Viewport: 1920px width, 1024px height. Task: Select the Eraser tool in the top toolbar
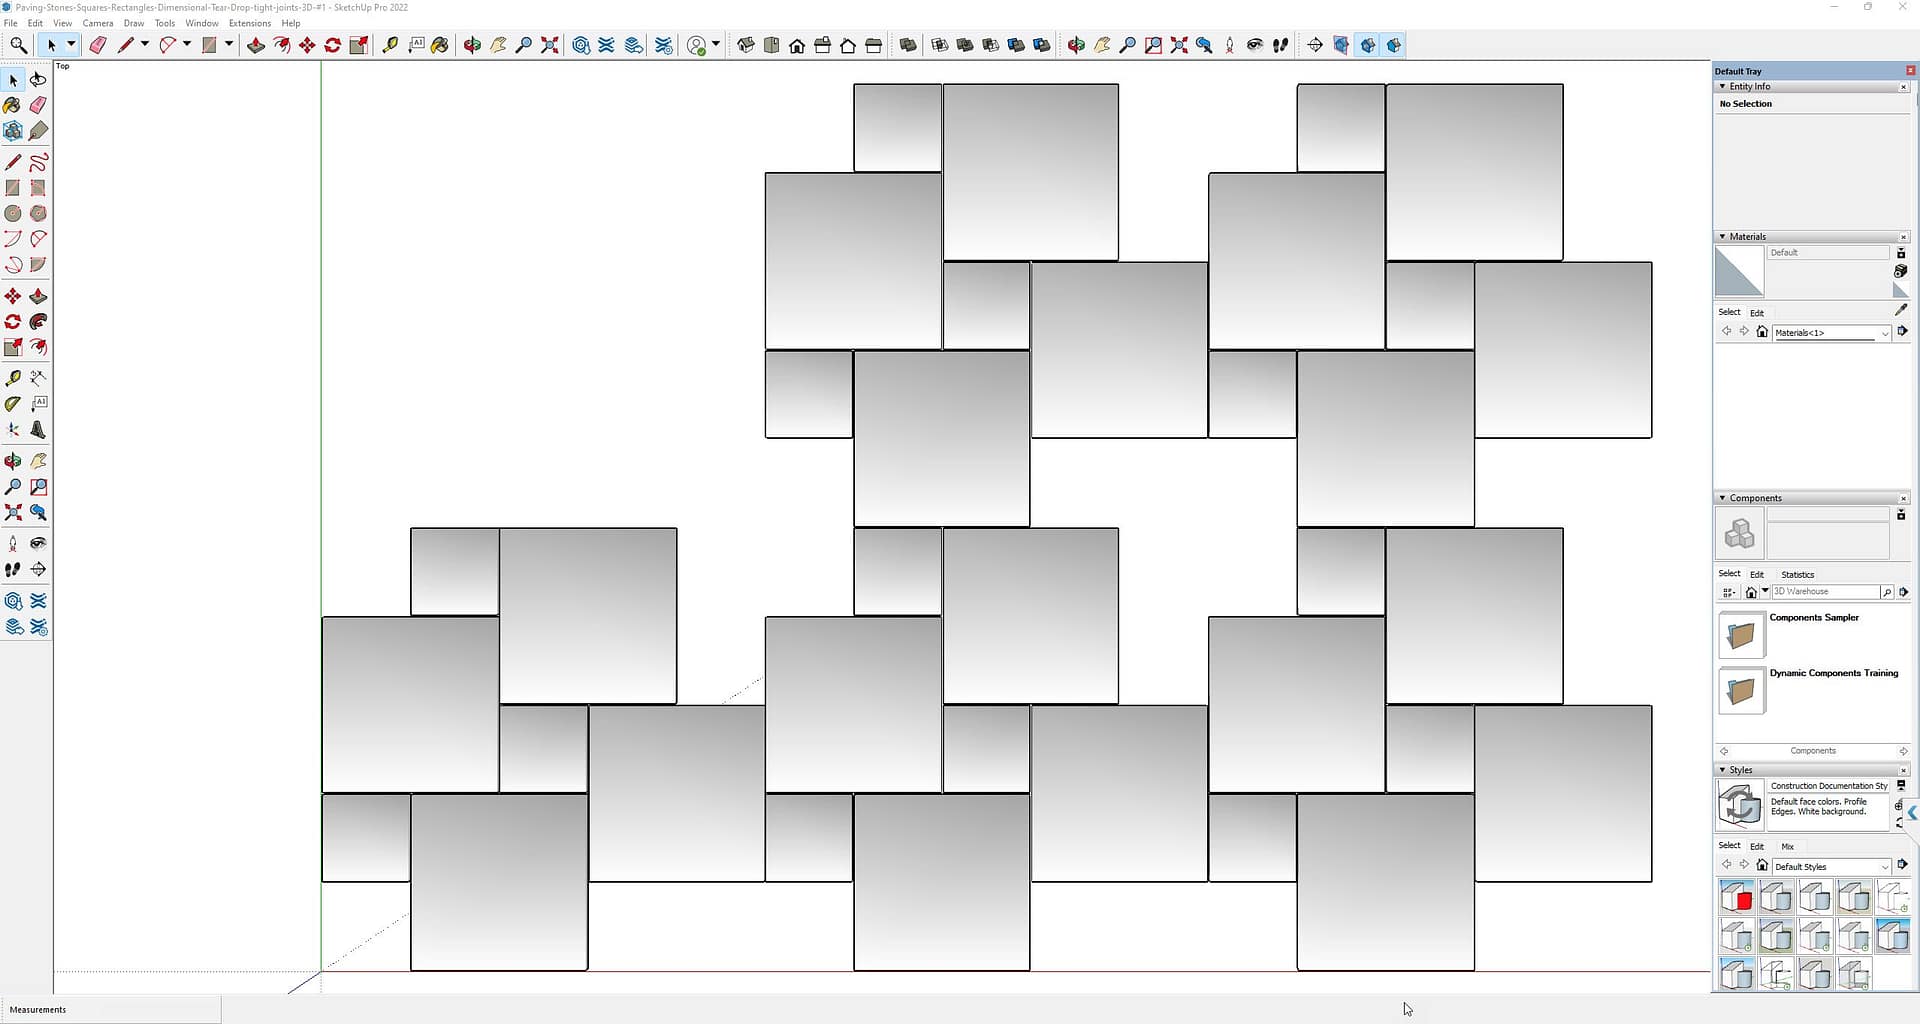click(98, 45)
